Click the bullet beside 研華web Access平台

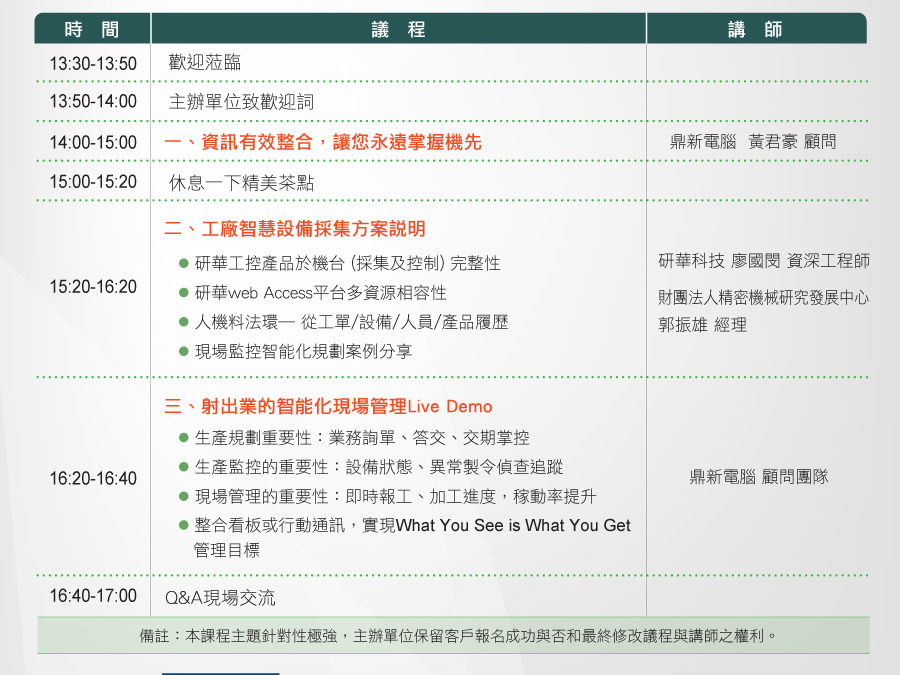184,293
